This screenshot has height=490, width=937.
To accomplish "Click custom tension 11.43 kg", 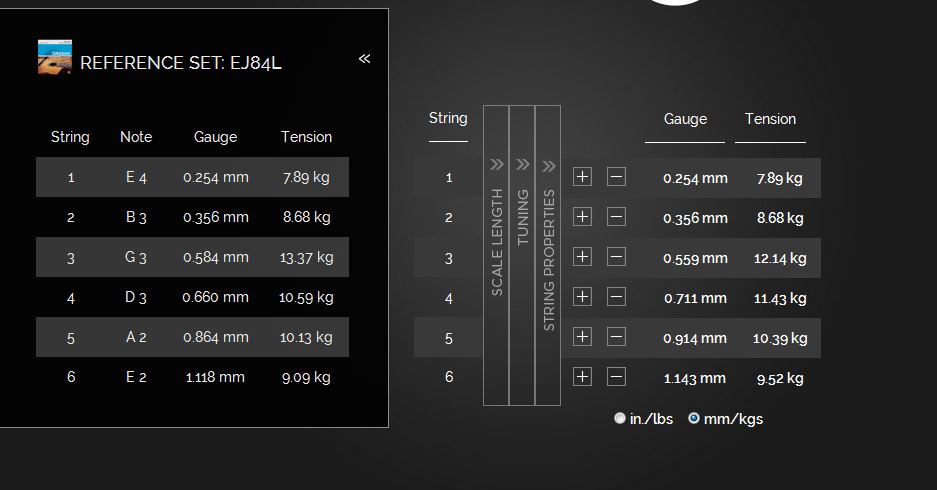I will [x=780, y=298].
